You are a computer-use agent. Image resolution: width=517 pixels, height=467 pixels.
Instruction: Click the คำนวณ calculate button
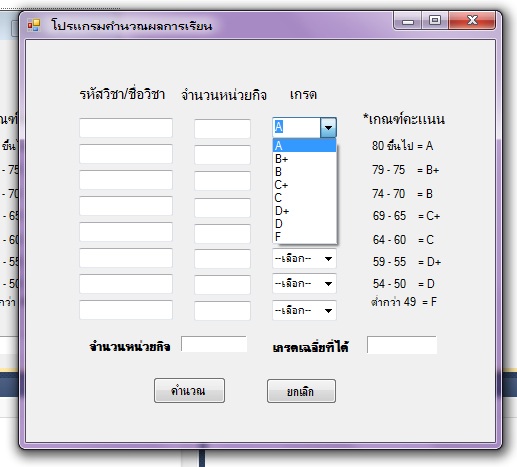tap(189, 390)
